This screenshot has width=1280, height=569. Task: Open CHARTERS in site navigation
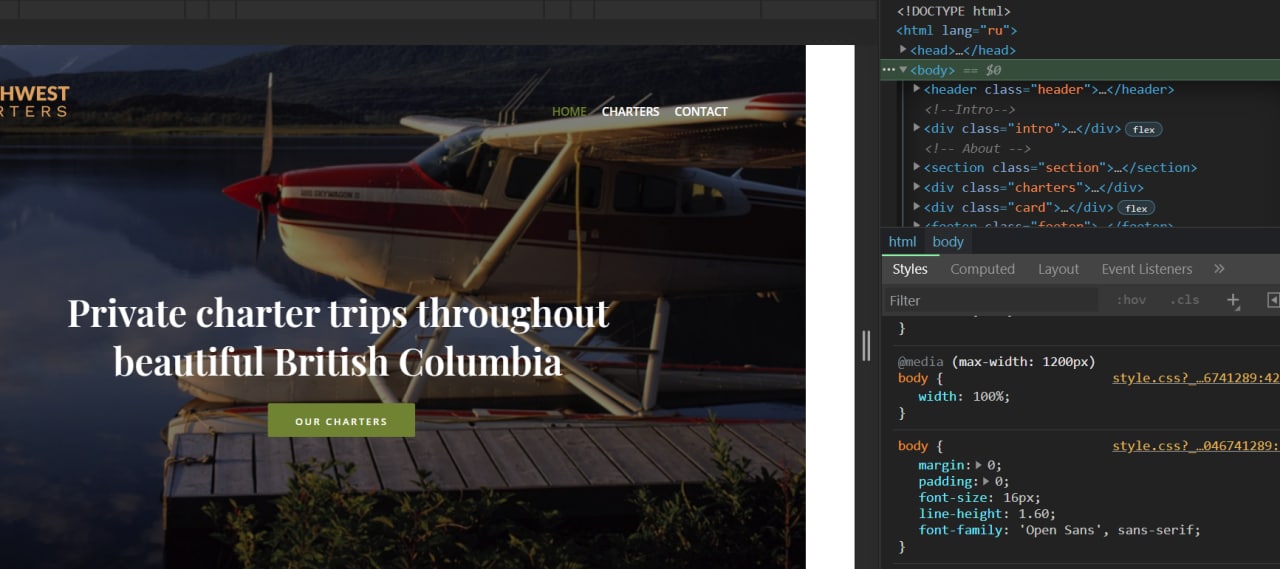coord(630,111)
